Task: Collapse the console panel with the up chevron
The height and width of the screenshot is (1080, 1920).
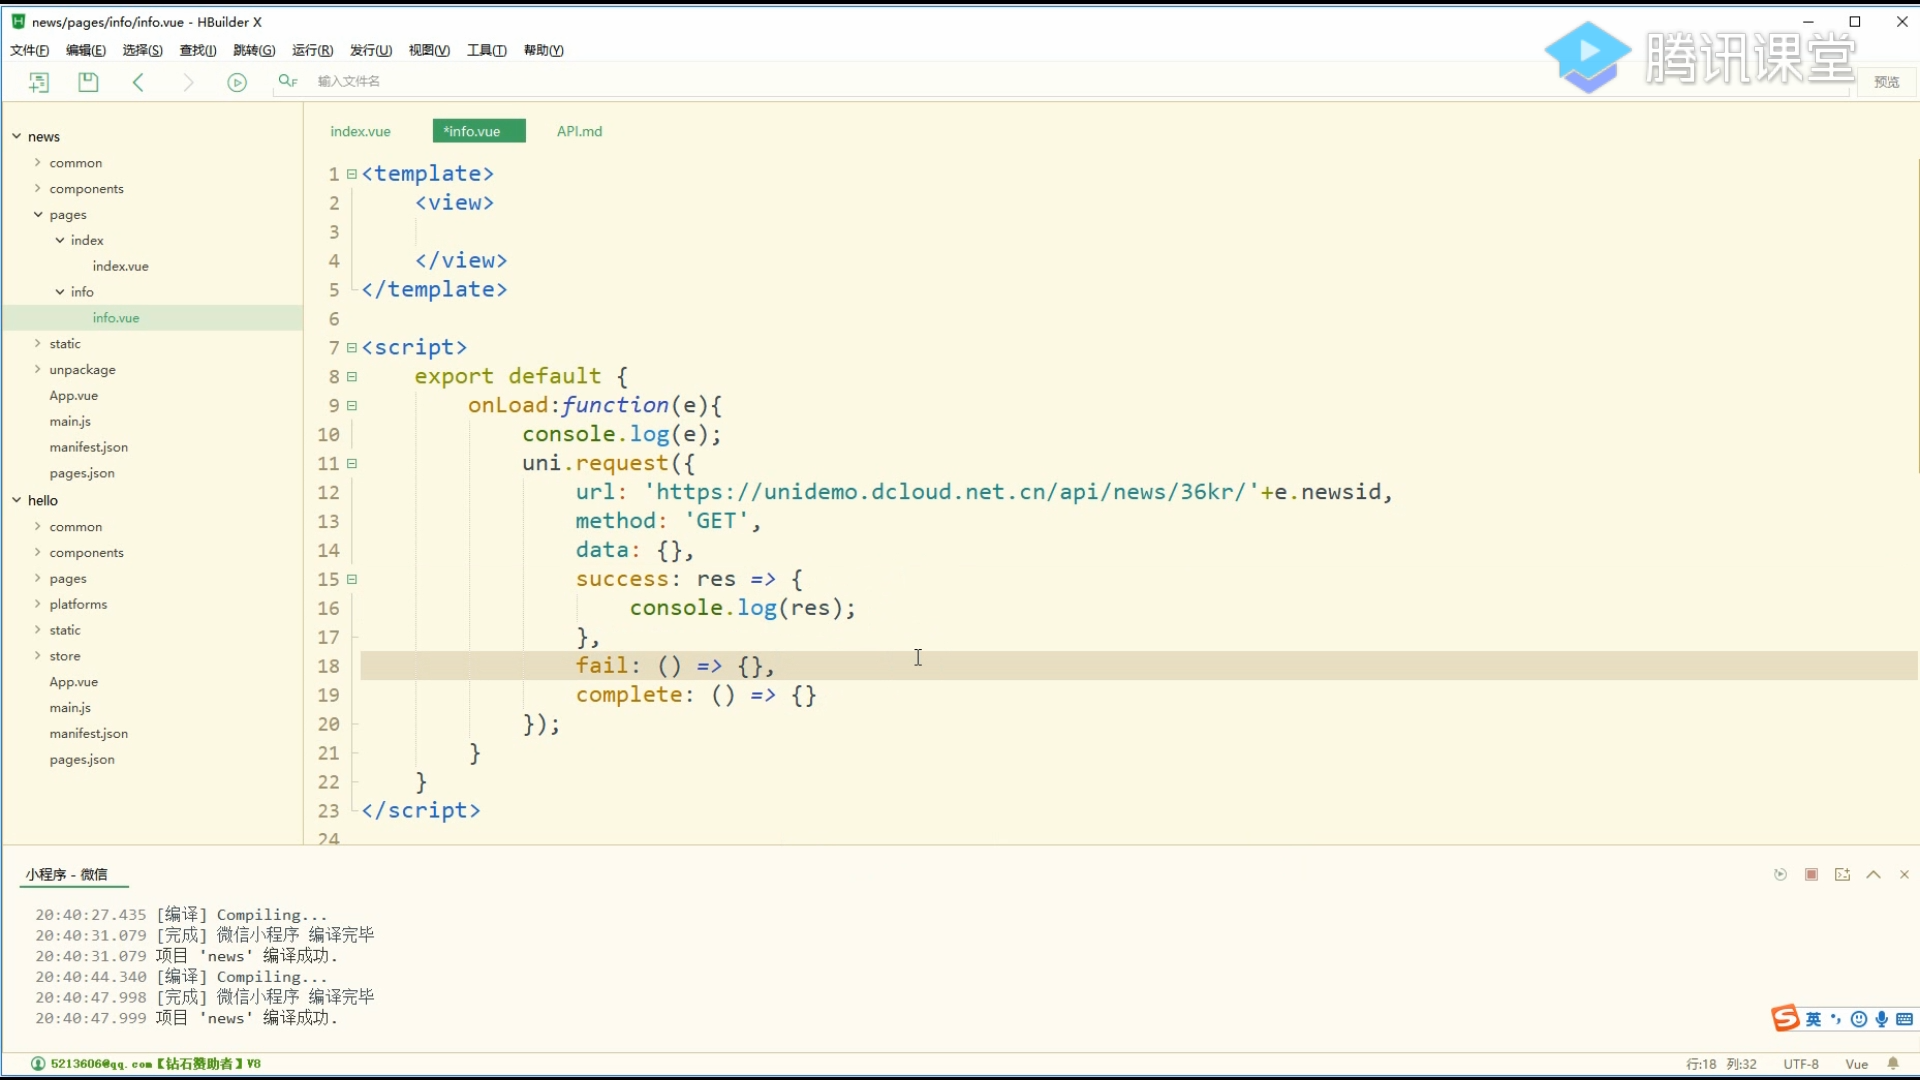Action: point(1873,875)
